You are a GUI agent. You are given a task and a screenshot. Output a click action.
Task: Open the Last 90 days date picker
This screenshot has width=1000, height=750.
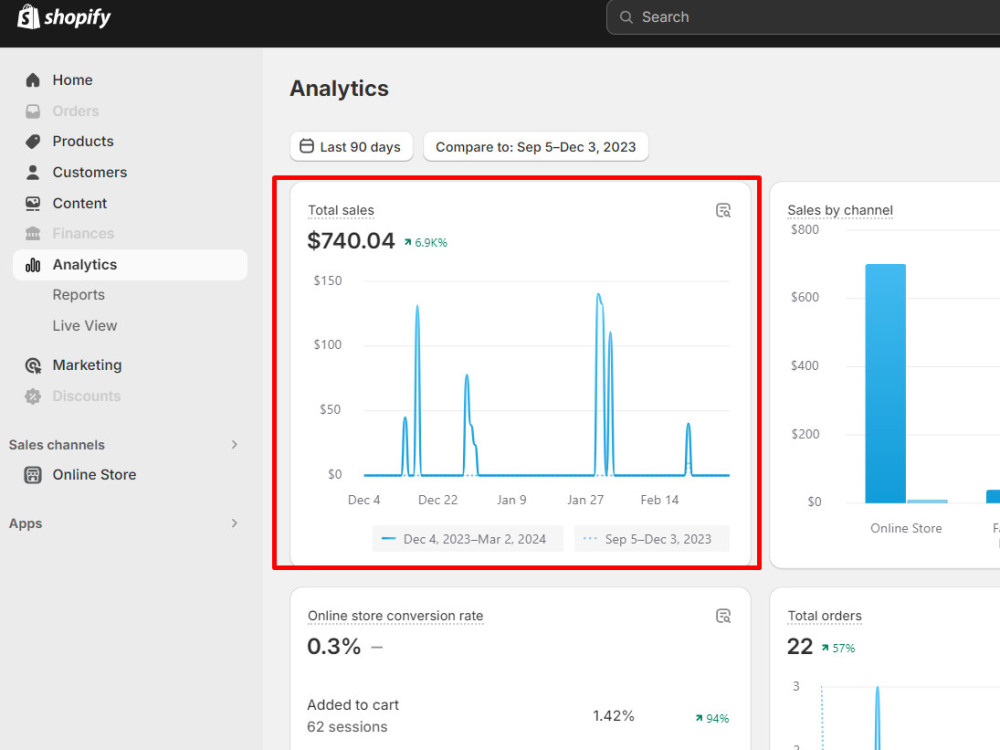pos(351,147)
